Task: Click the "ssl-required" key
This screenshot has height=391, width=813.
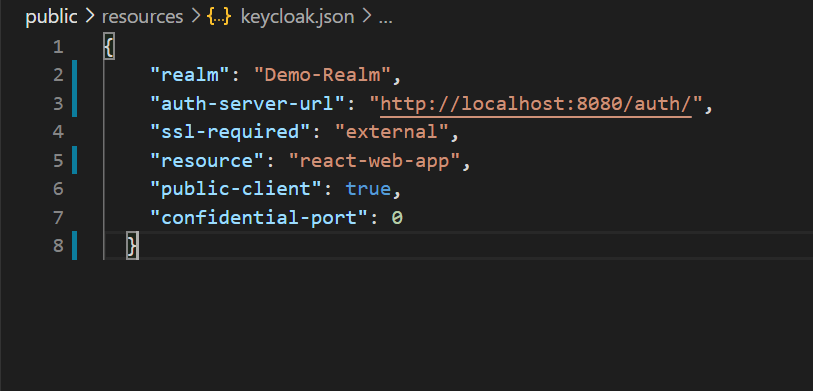Action: 231,132
